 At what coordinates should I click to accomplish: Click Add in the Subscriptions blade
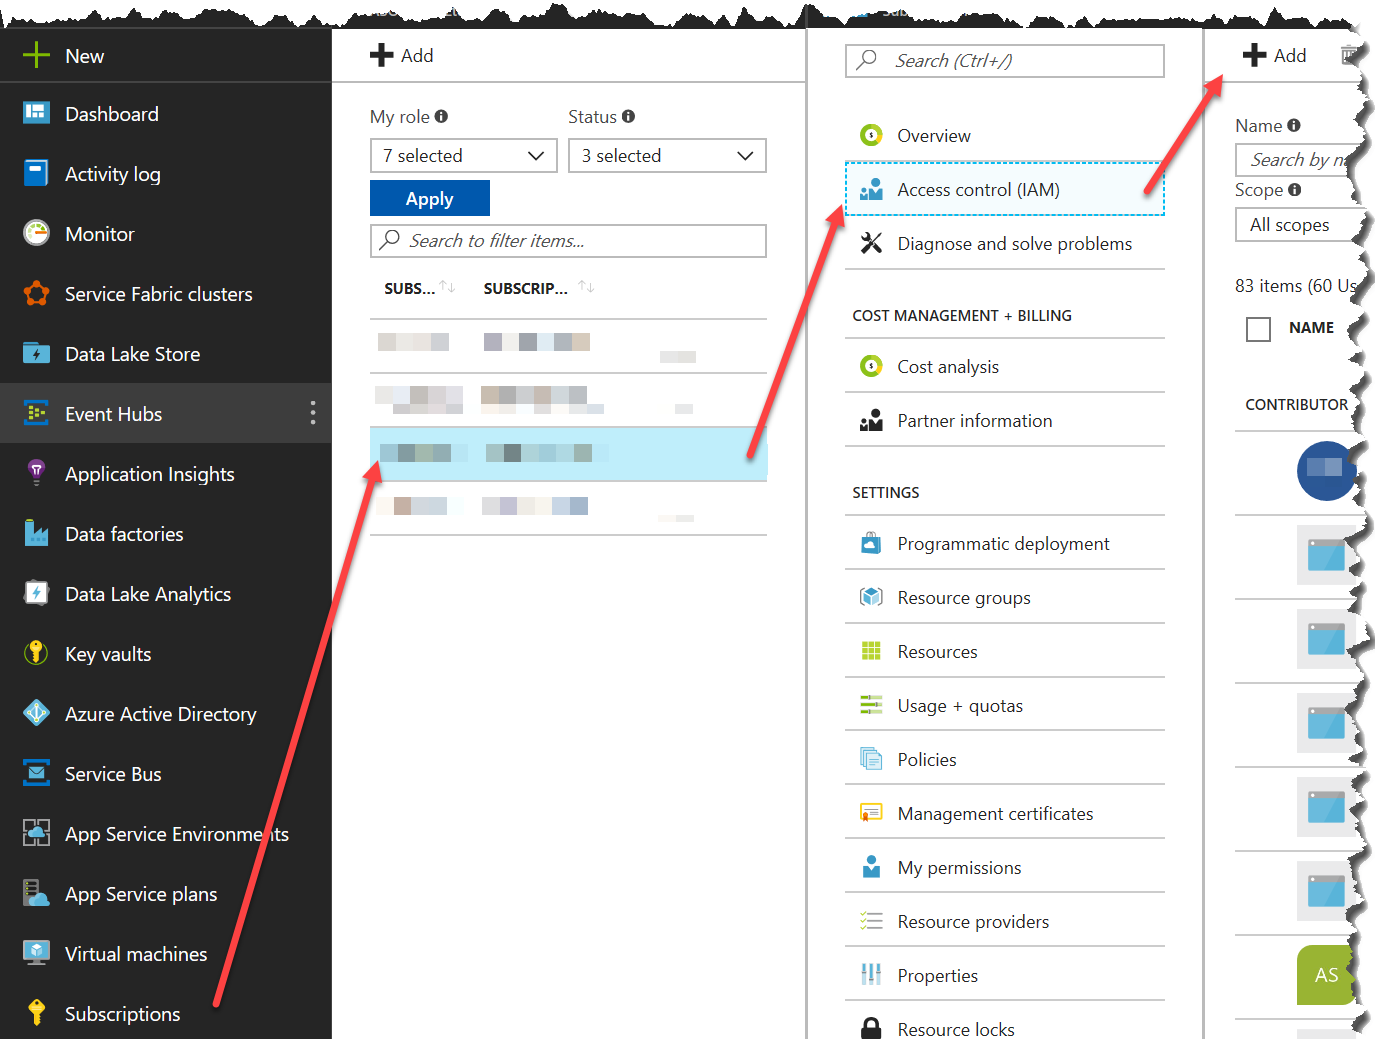(401, 55)
